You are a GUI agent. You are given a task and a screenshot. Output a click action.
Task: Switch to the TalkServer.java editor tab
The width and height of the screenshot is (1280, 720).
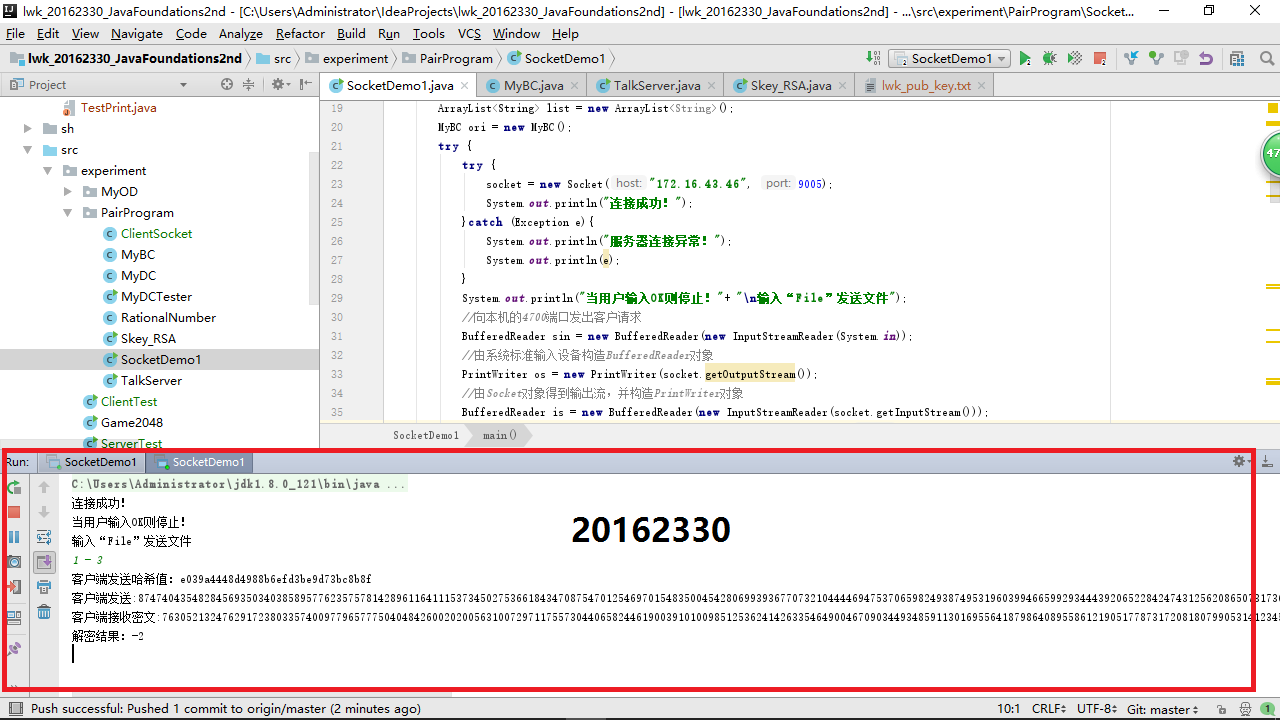coord(657,86)
